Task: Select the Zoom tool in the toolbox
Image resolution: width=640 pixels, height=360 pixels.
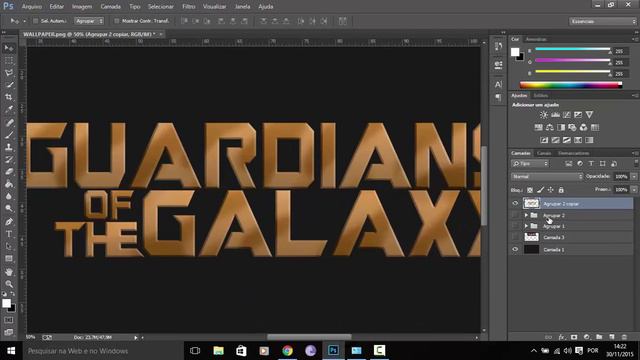Action: (9, 284)
